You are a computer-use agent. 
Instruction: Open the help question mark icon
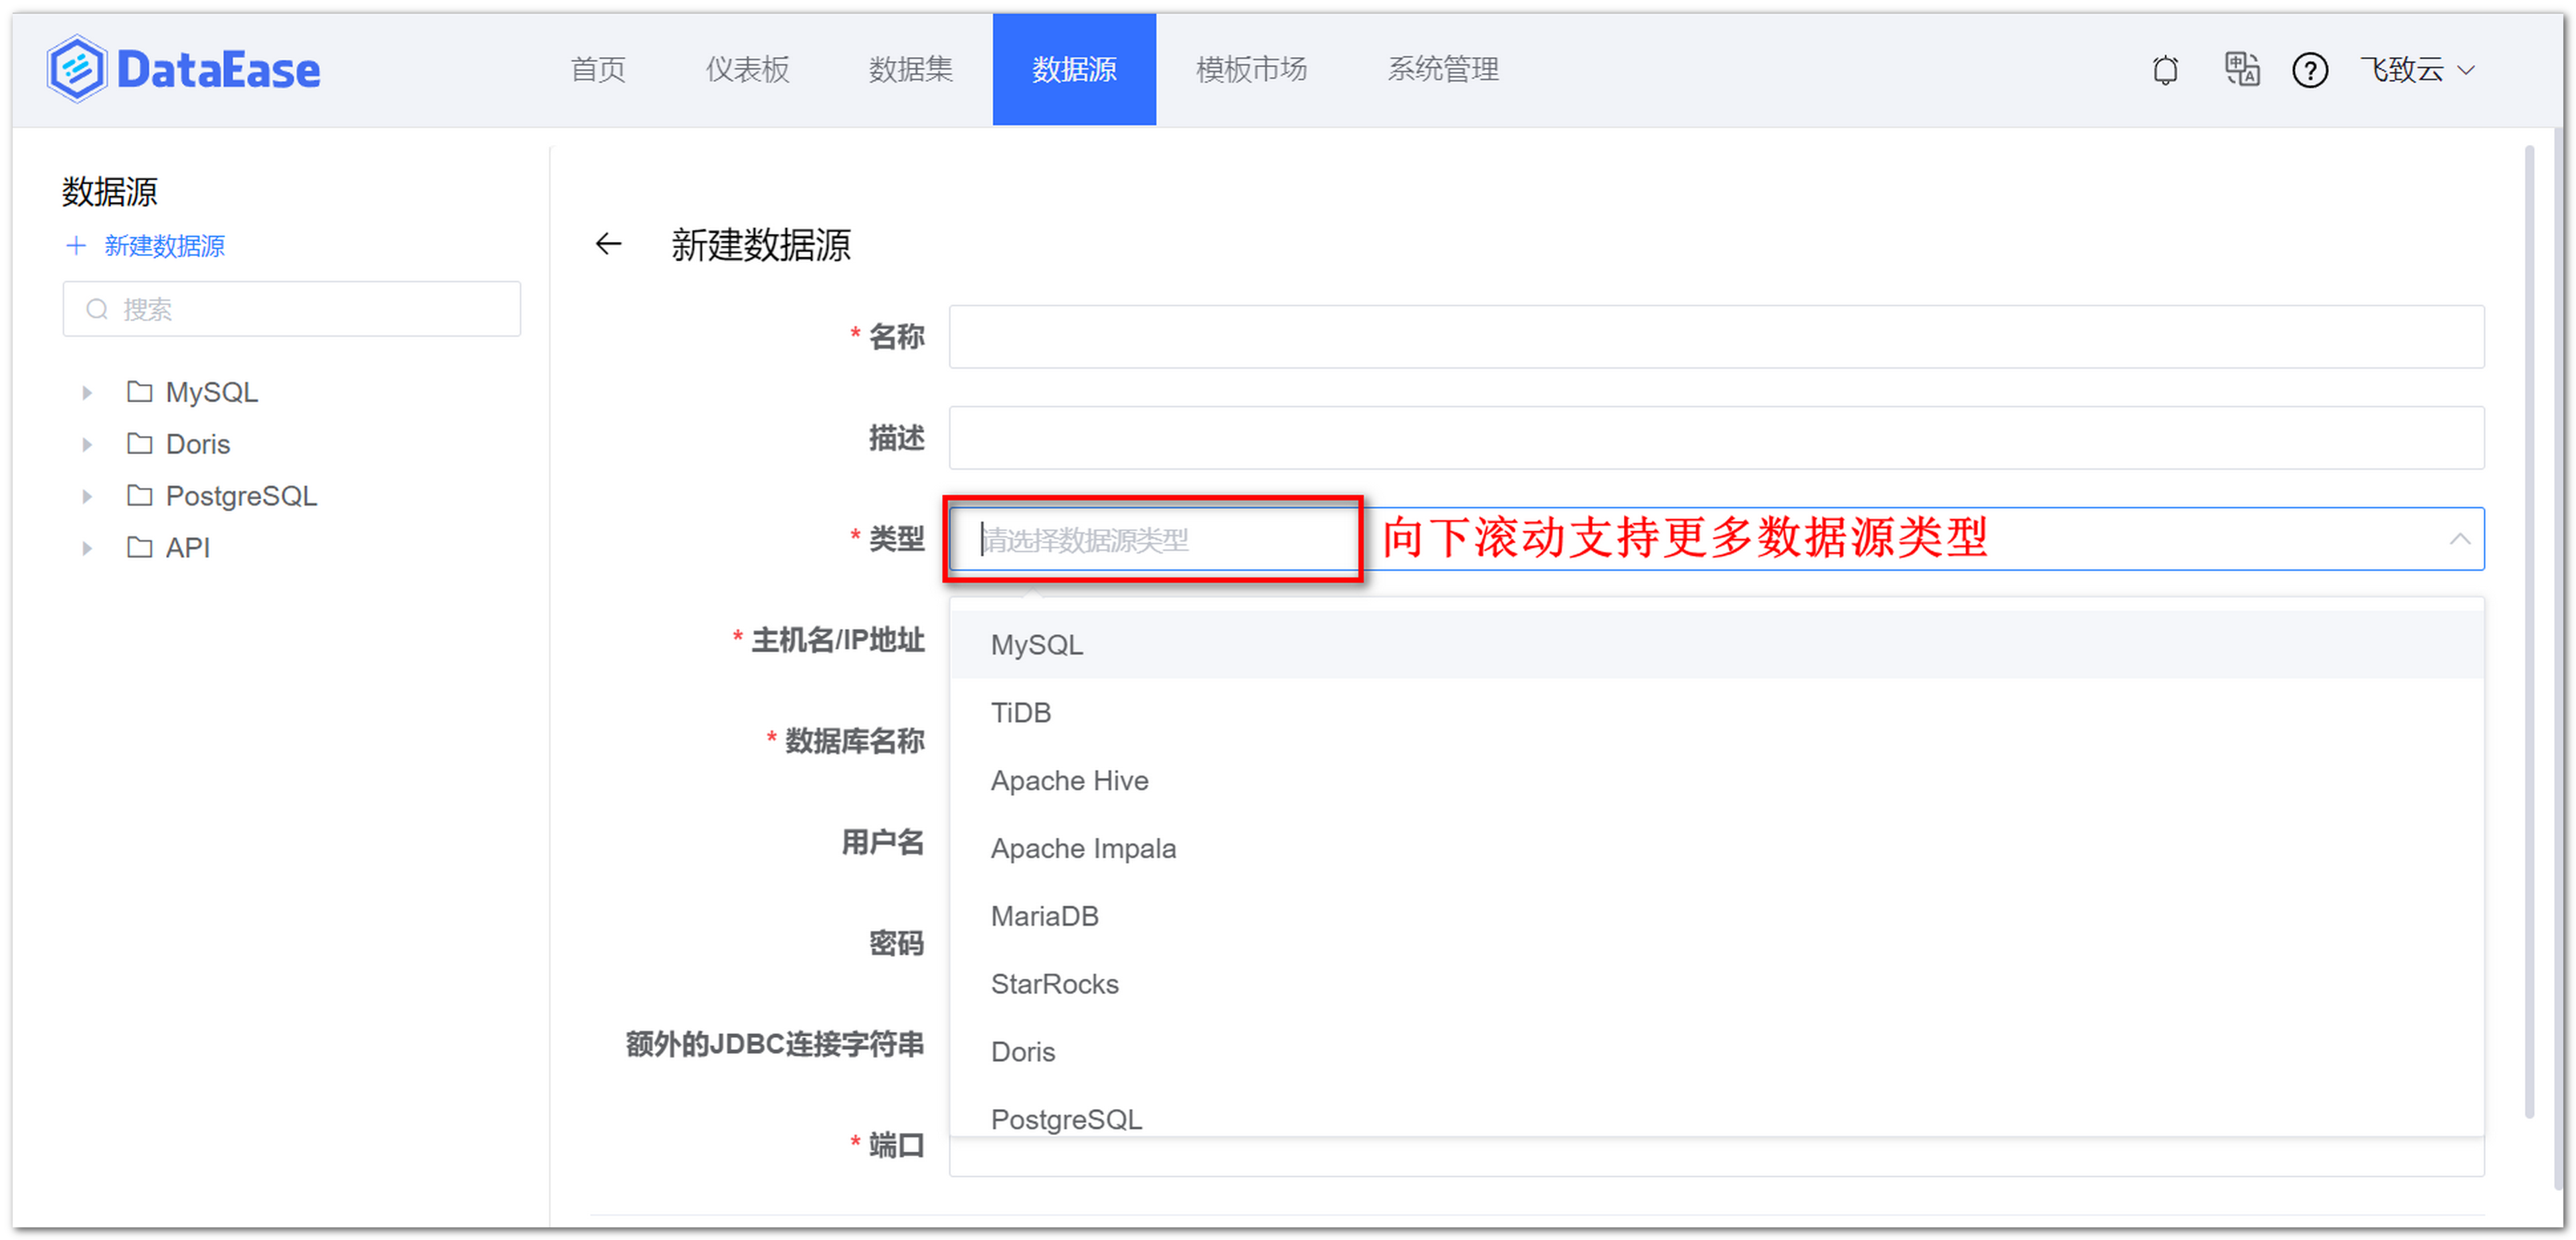click(2310, 70)
